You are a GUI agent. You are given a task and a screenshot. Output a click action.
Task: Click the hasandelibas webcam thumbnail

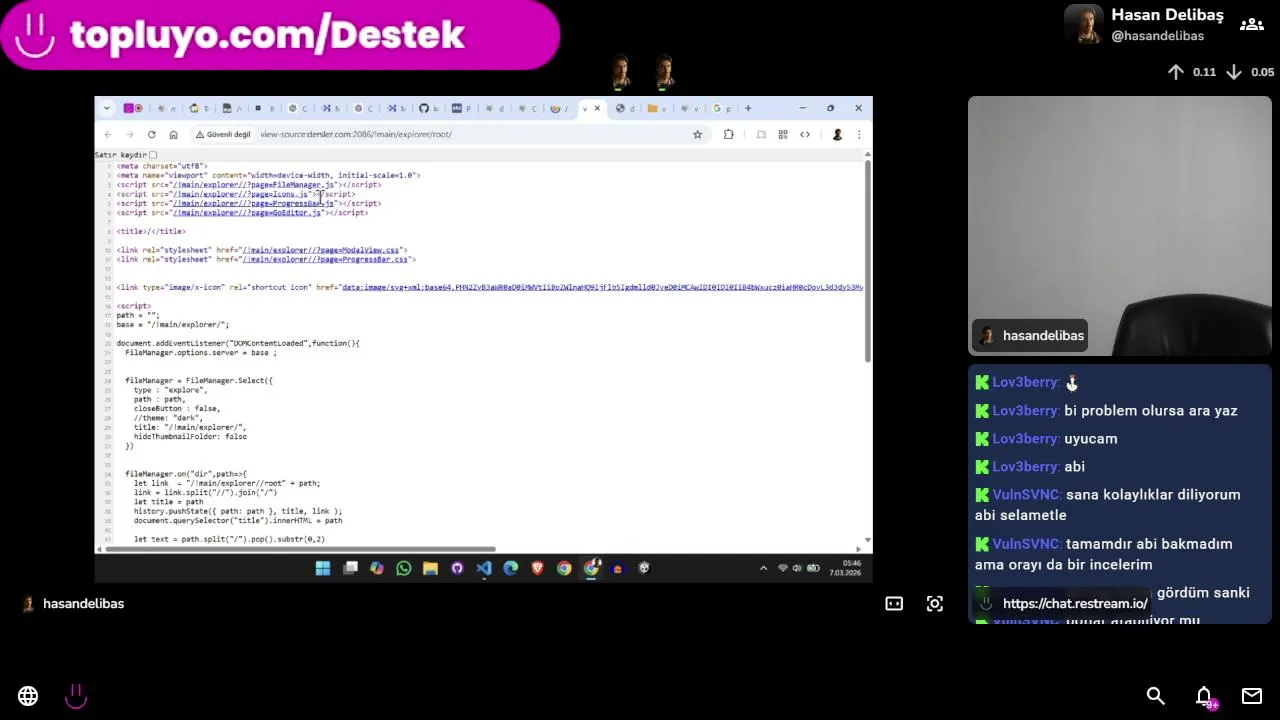click(x=1120, y=226)
